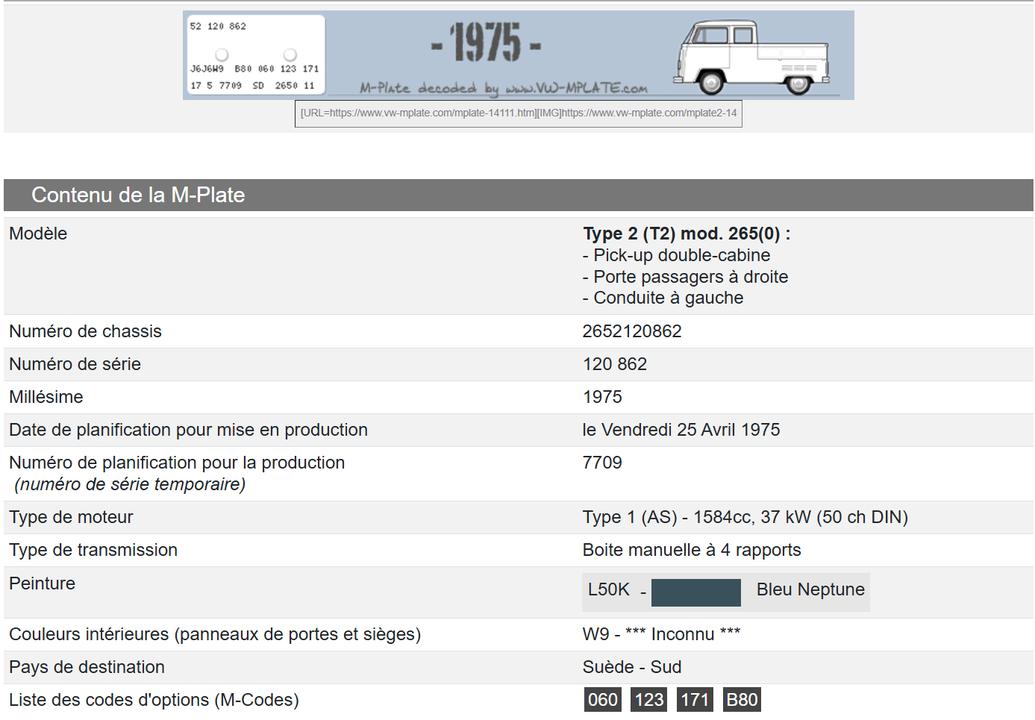Click the L50K paint code
Image resolution: width=1035 pixels, height=720 pixels.
[x=609, y=590]
